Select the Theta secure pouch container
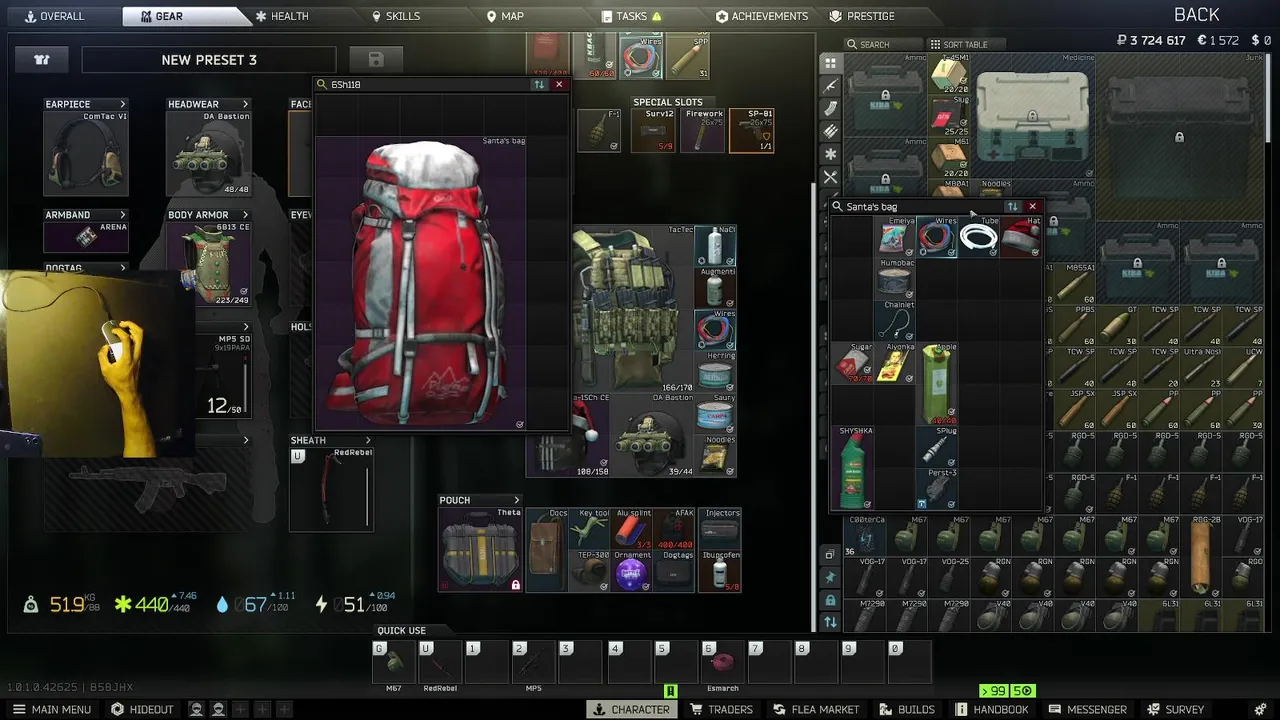1280x720 pixels. click(481, 549)
